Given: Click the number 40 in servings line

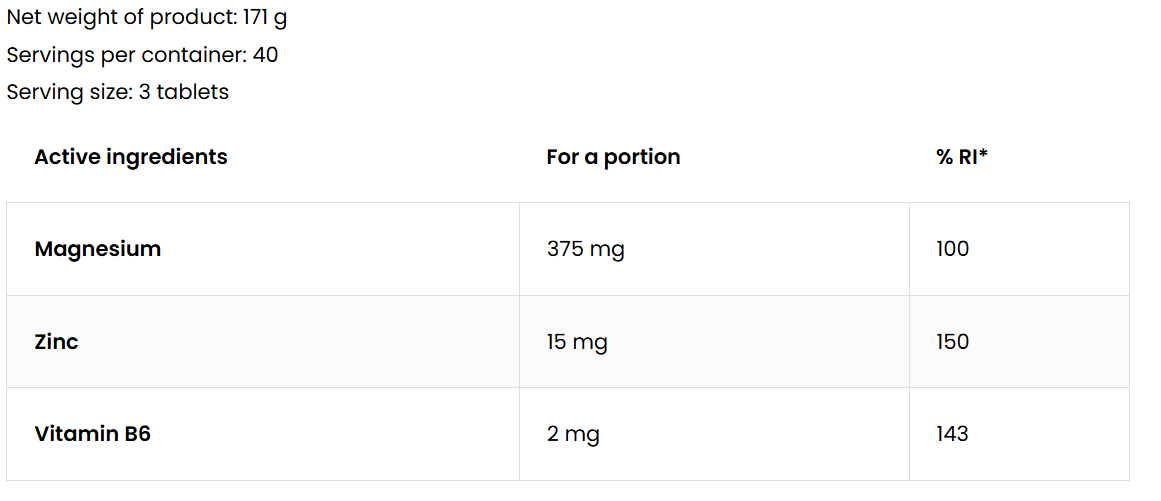Looking at the screenshot, I should pyautogui.click(x=265, y=55).
